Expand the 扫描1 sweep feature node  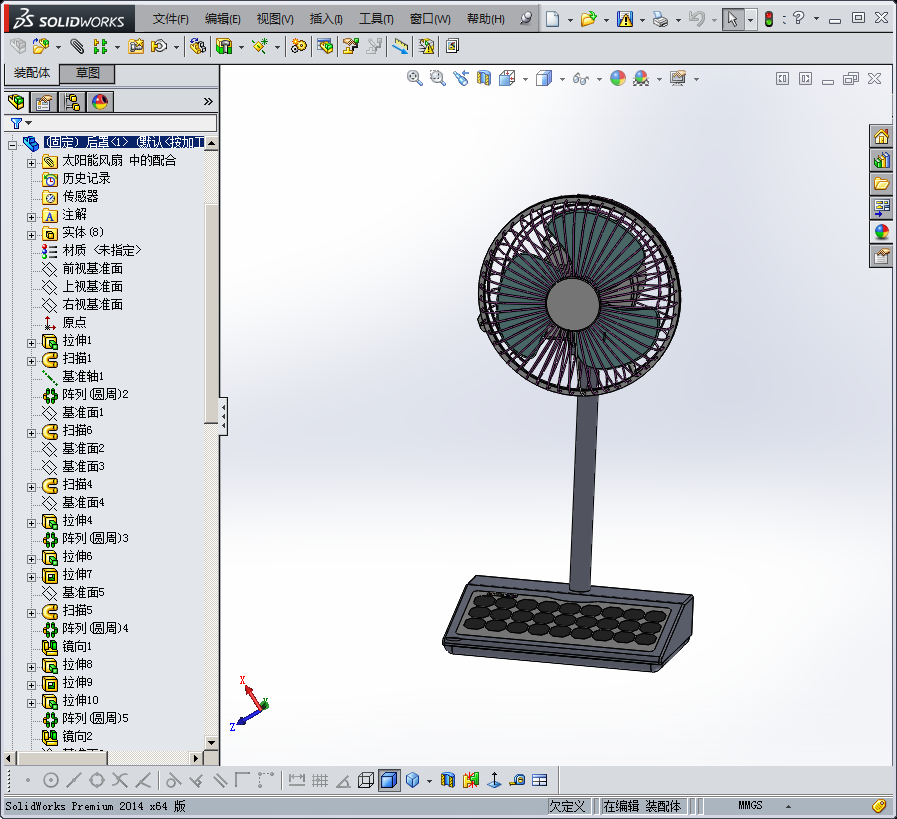click(31, 361)
